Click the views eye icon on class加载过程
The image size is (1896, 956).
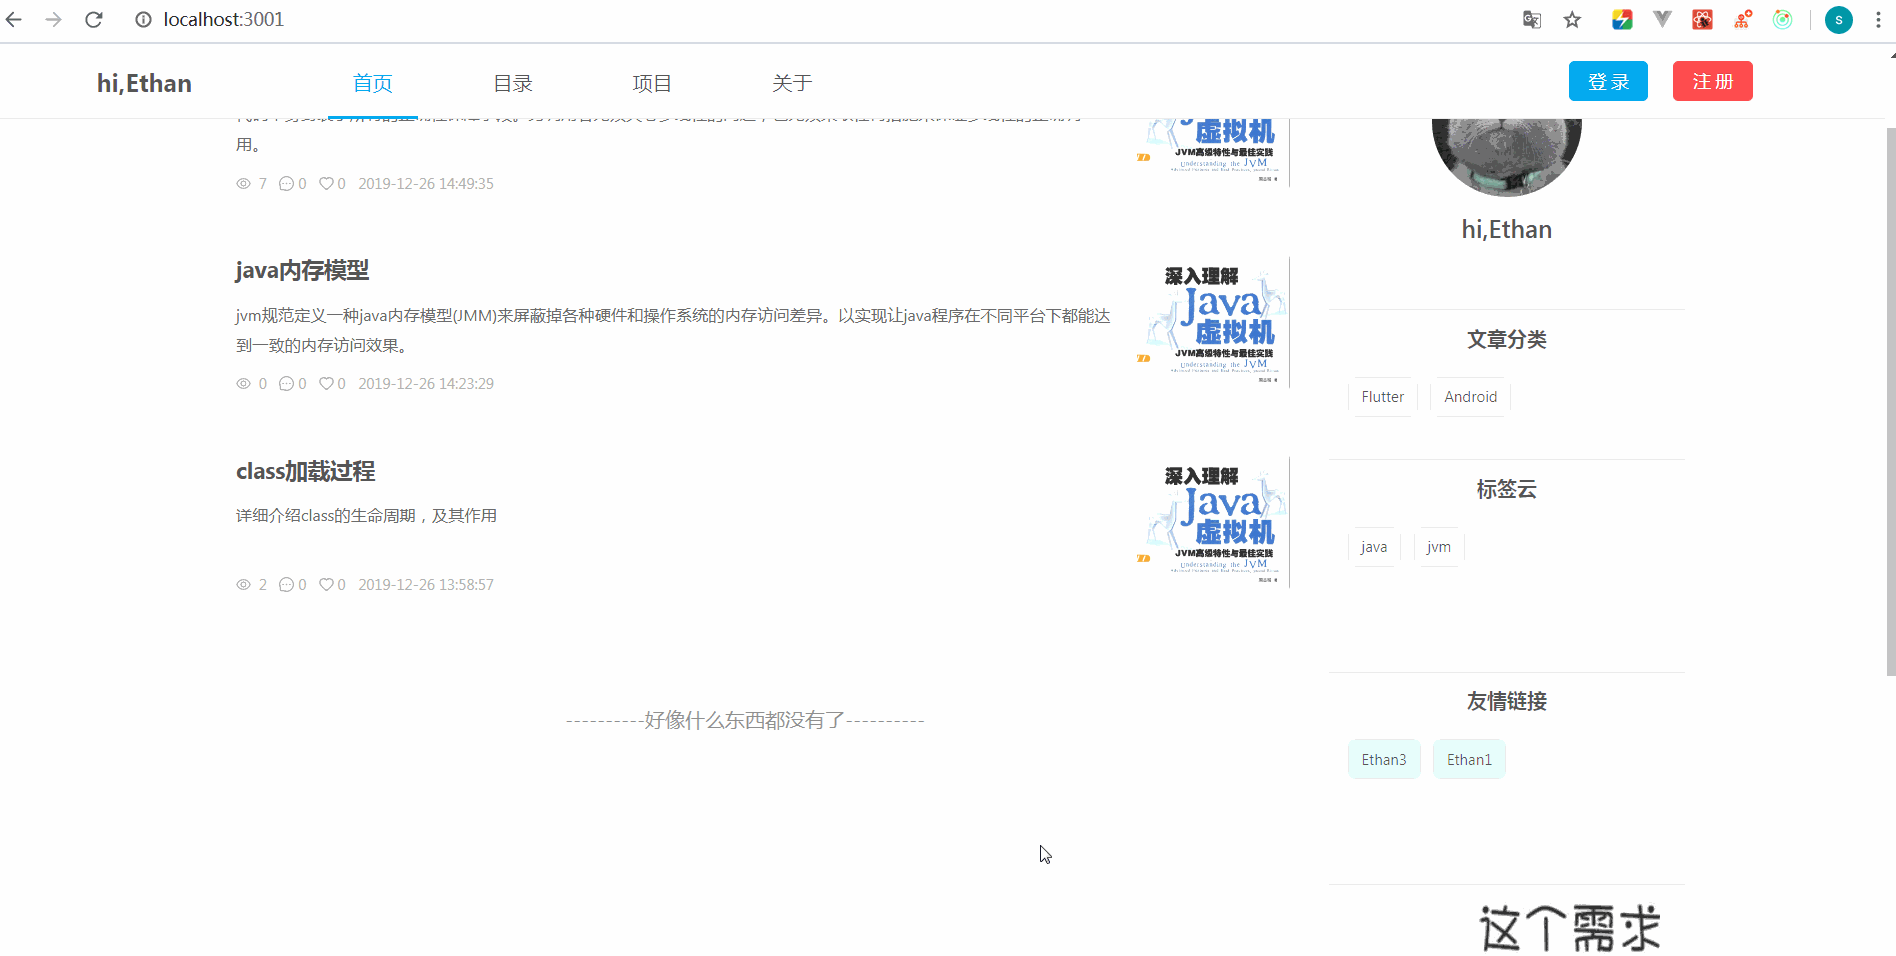243,585
